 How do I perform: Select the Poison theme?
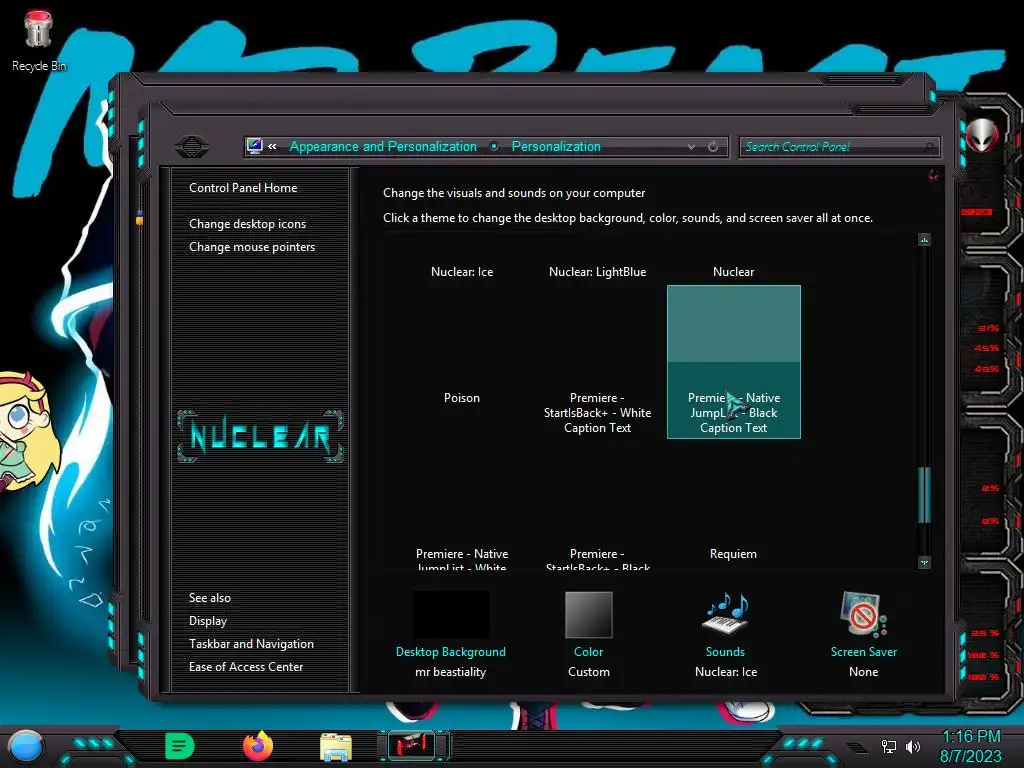pyautogui.click(x=462, y=398)
